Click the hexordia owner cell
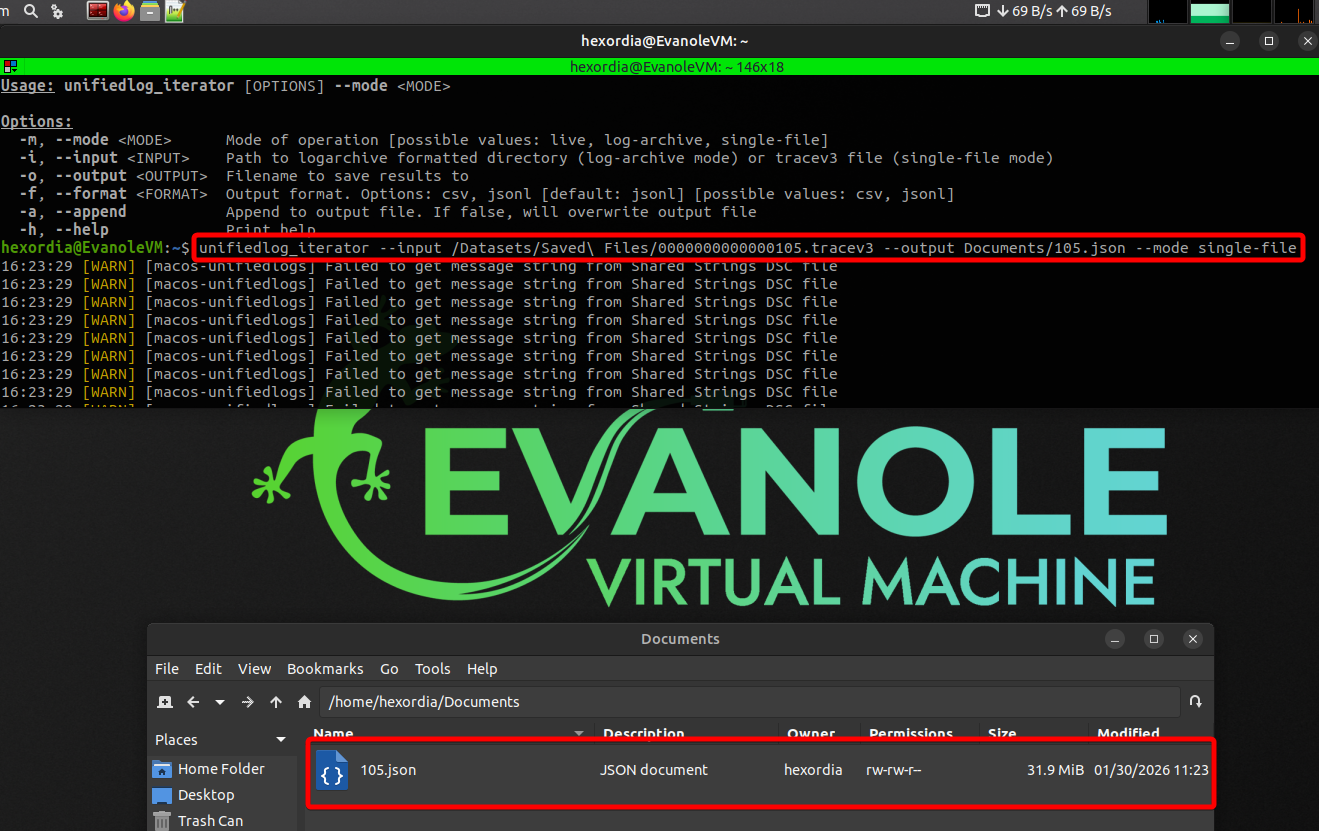The height and width of the screenshot is (831, 1319). [x=813, y=770]
